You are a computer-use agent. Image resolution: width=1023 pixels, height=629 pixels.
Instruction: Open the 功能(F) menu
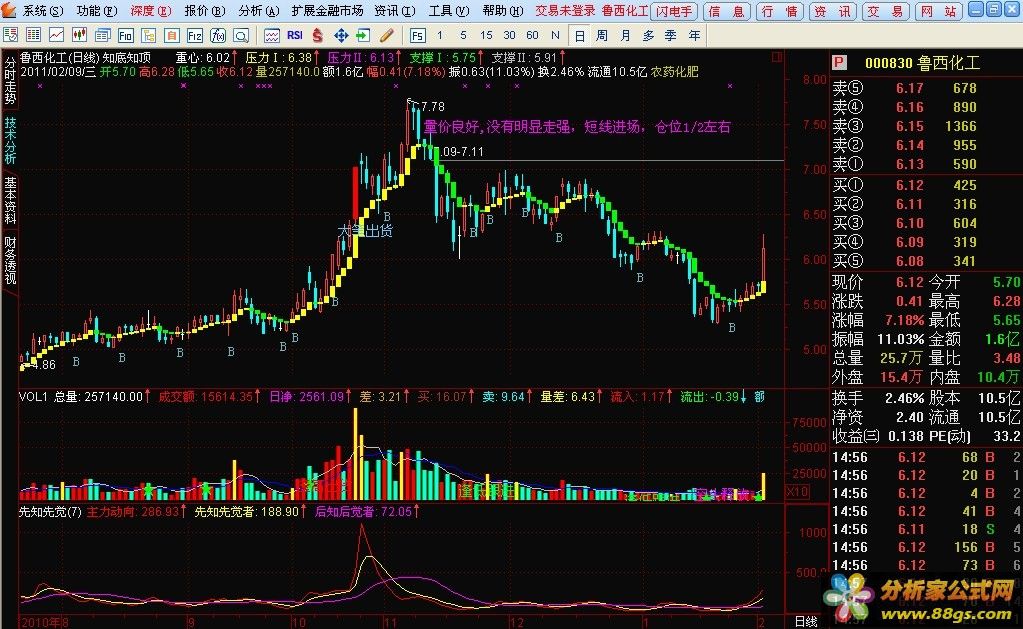click(97, 11)
